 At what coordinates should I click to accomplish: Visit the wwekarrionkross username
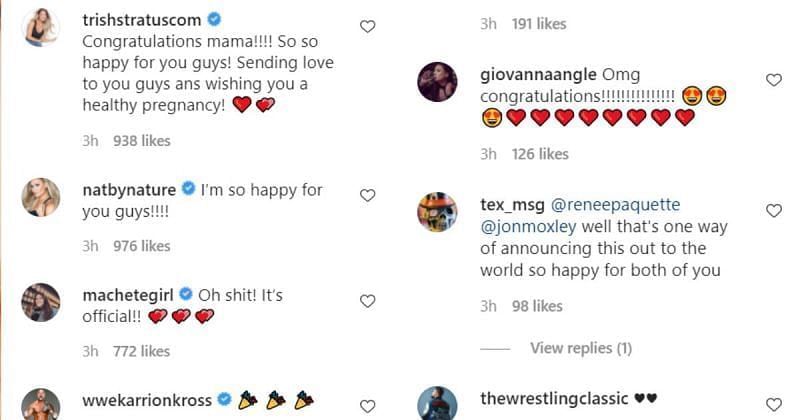[147, 400]
